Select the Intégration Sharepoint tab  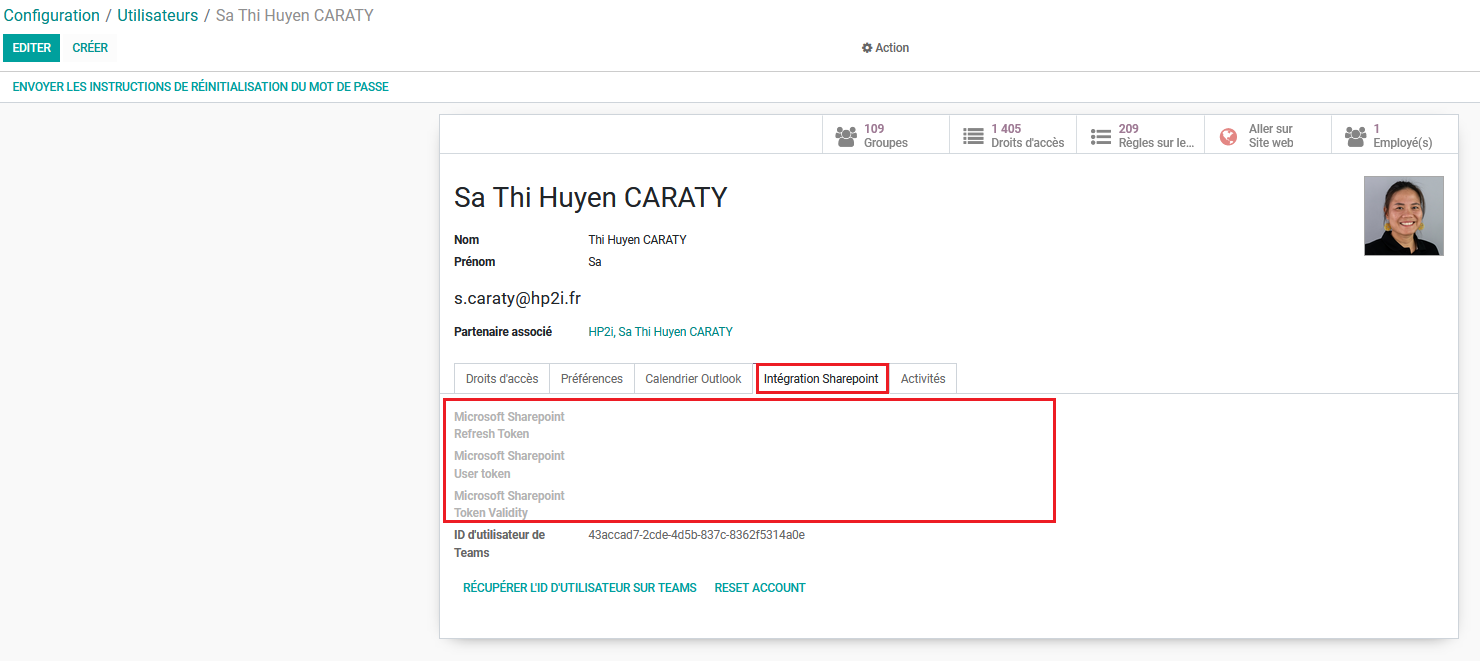tap(821, 379)
